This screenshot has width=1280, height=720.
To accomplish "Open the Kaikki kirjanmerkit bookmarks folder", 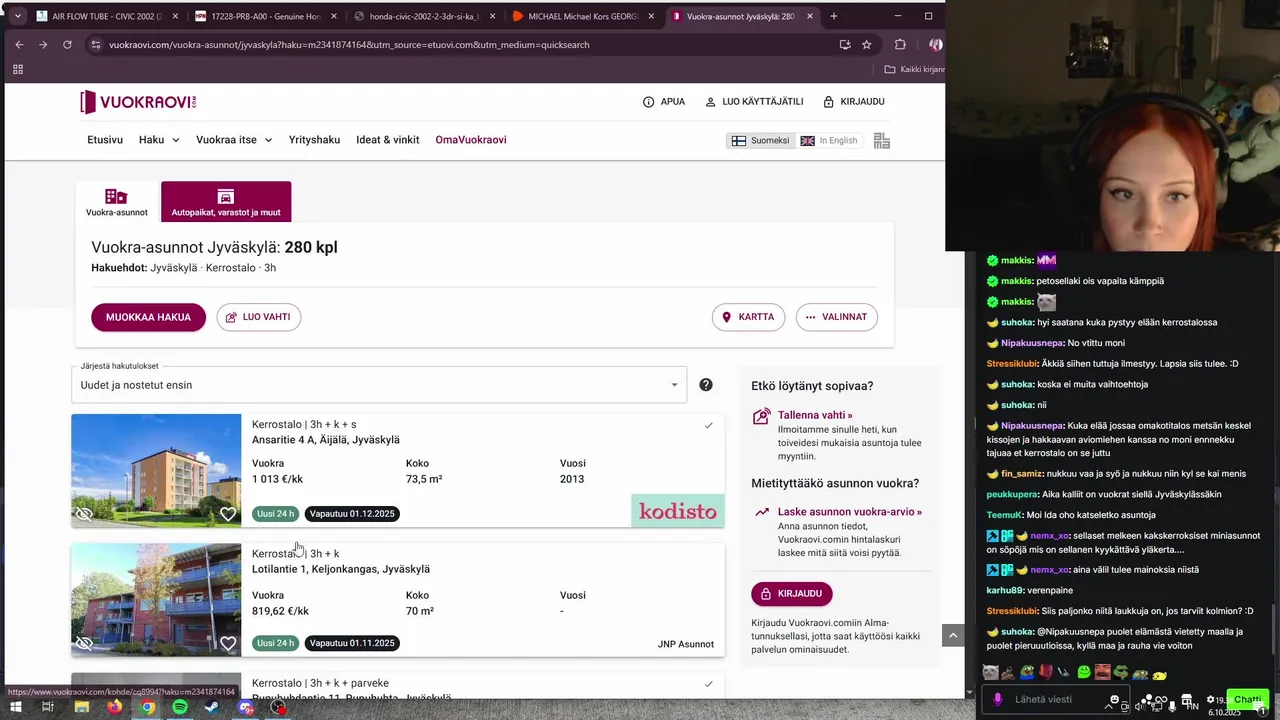I will click(x=914, y=69).
